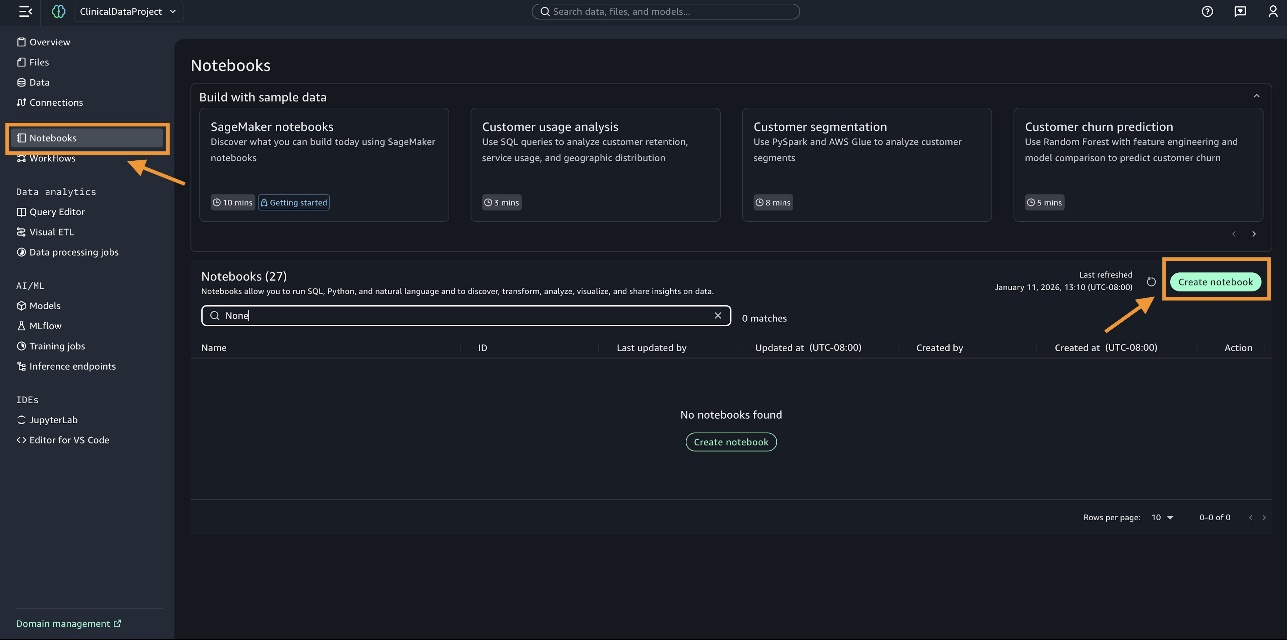Open the ClinicalDataProject project dropdown
The width and height of the screenshot is (1287, 640).
tap(128, 12)
